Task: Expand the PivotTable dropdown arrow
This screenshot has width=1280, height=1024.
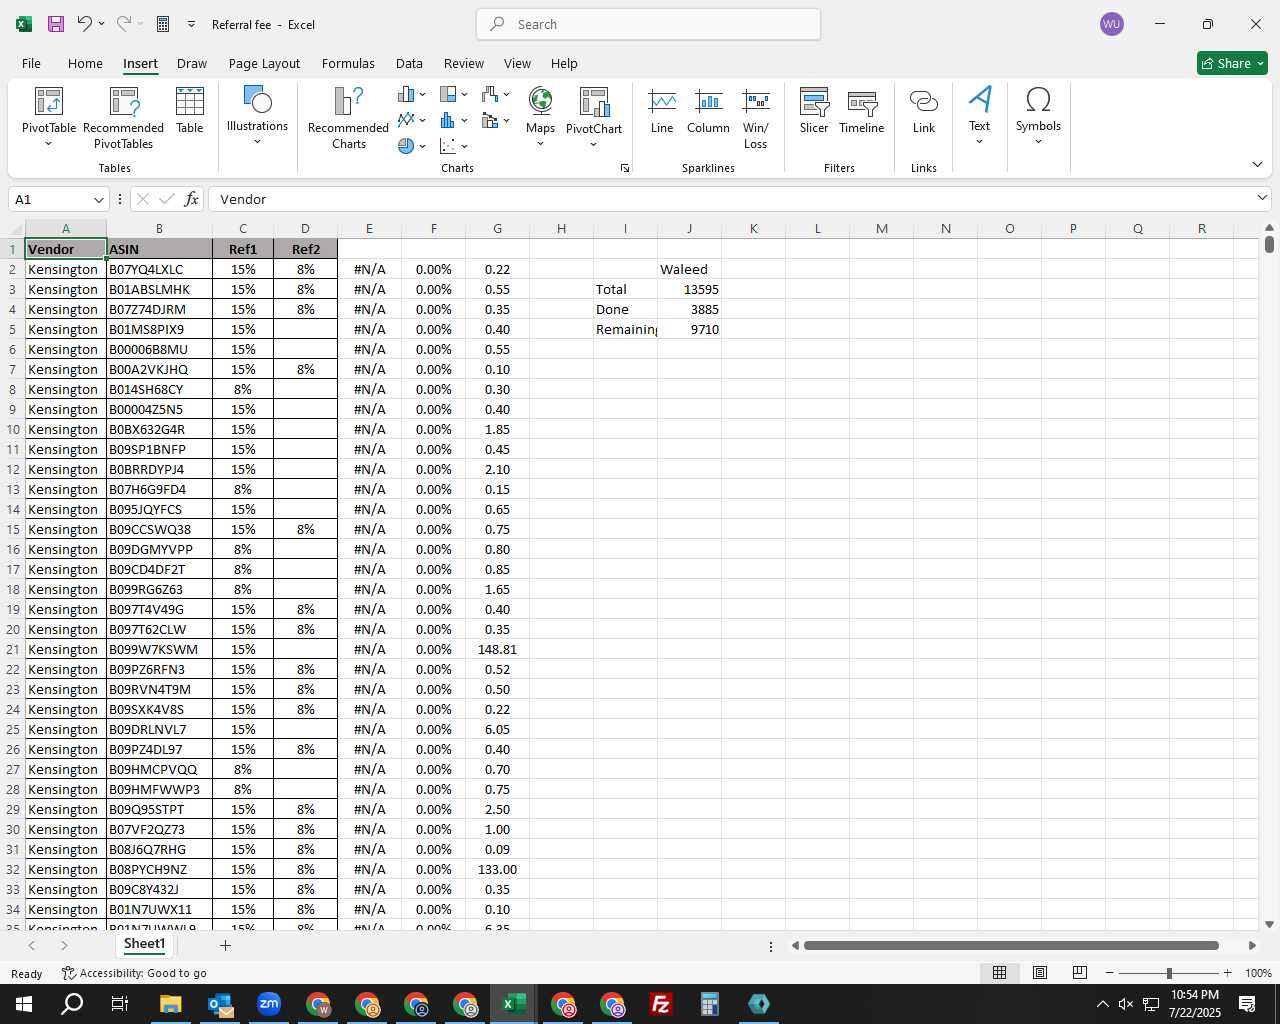Action: coord(48,144)
